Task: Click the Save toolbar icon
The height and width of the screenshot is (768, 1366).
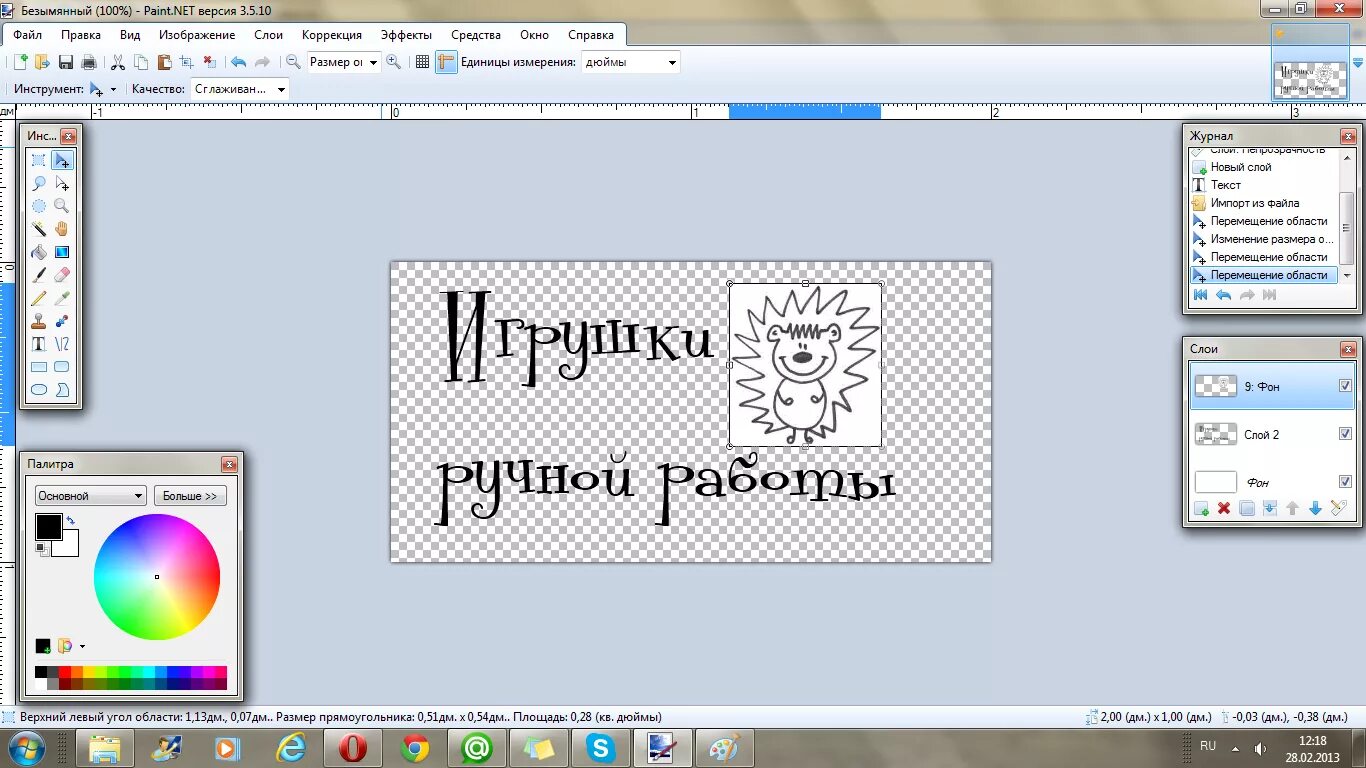Action: (66, 62)
